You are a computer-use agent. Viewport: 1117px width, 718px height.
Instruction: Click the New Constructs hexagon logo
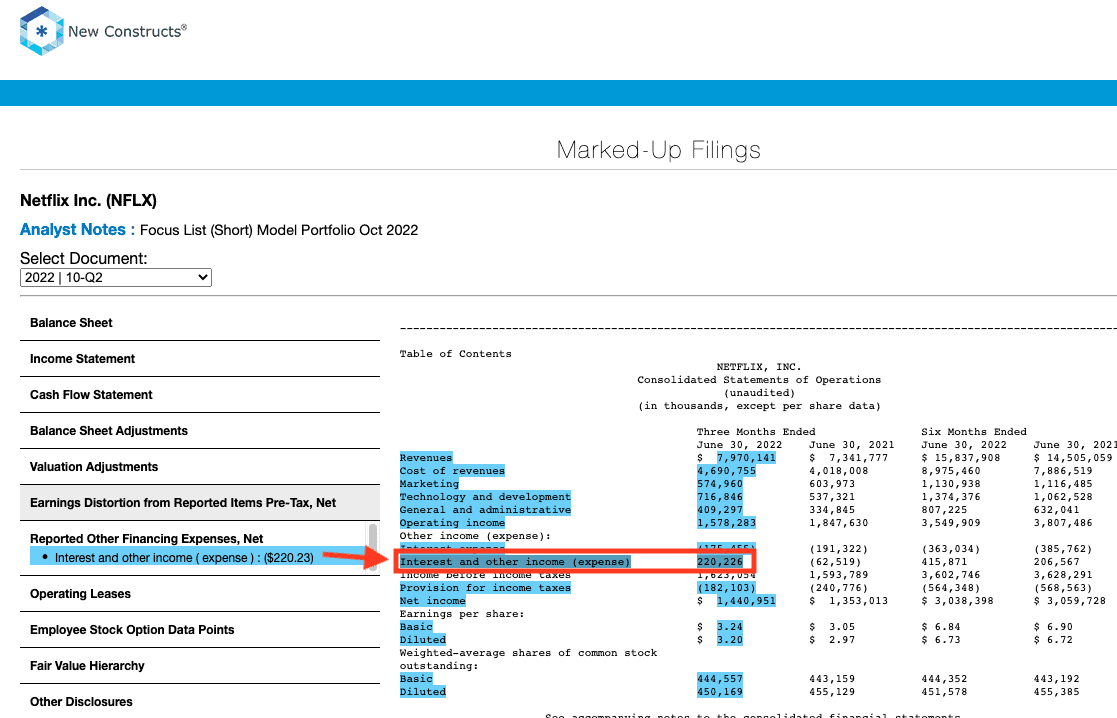click(41, 31)
